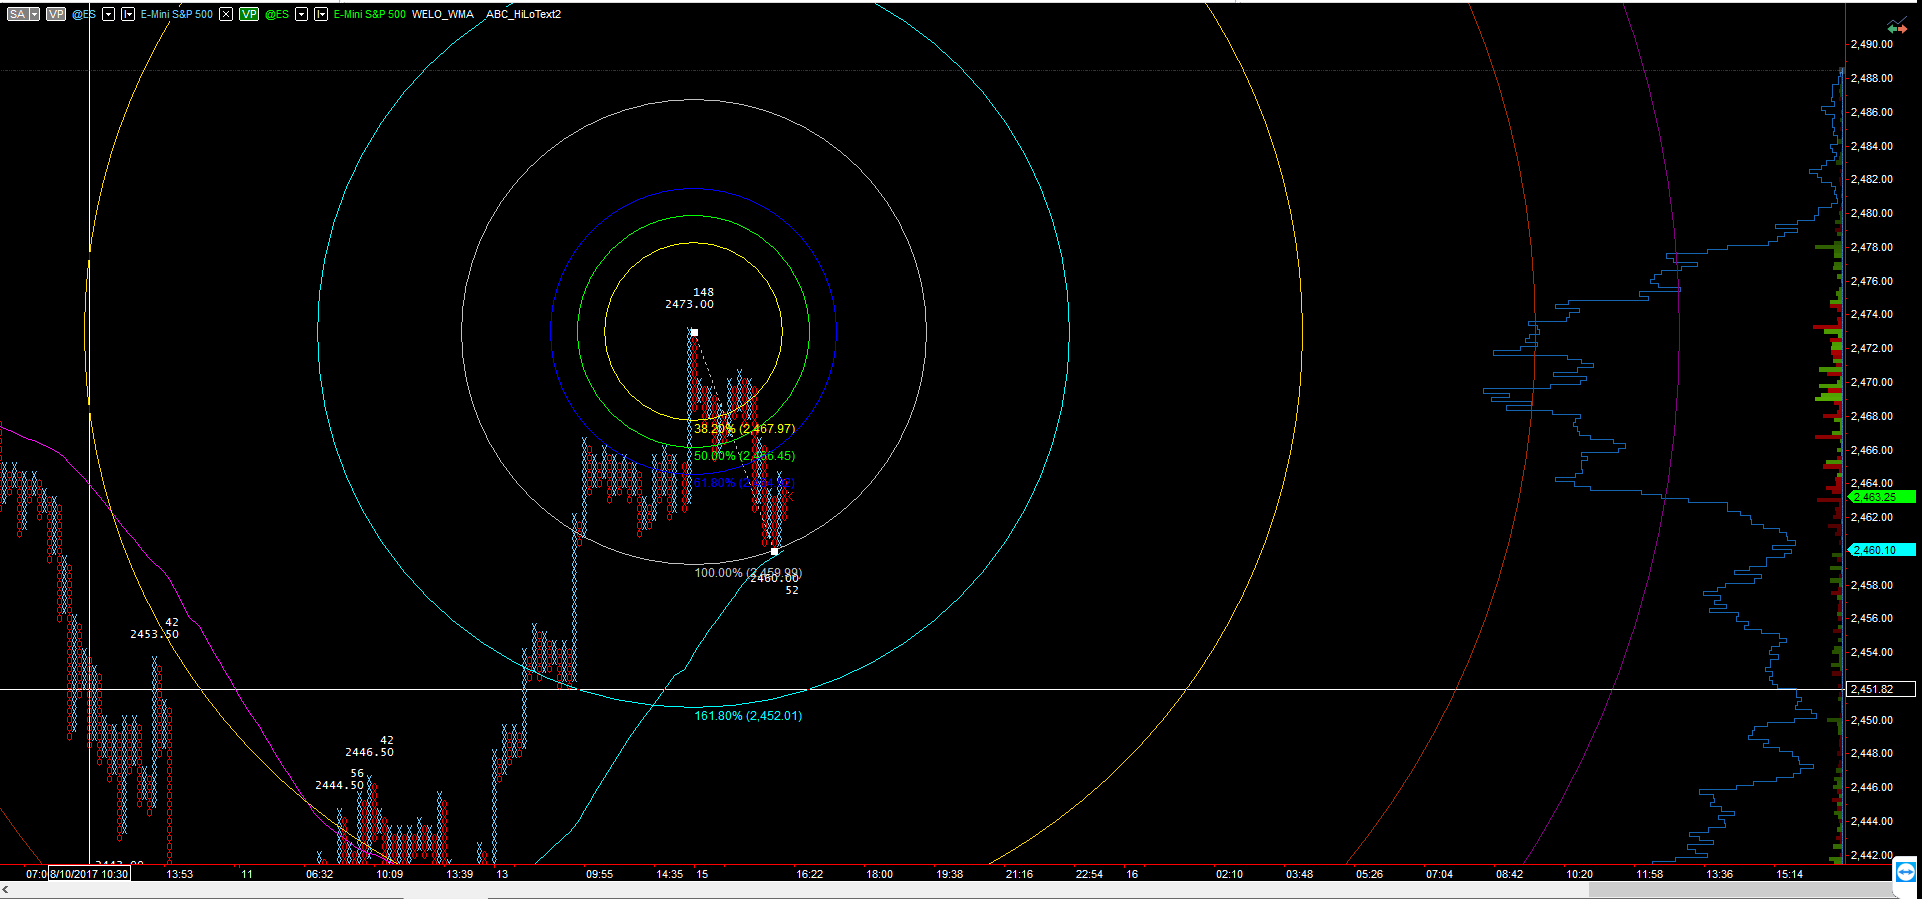This screenshot has width=1922, height=899.
Task: Click the horizontal scrollbar thumb
Action: [x=1740, y=889]
